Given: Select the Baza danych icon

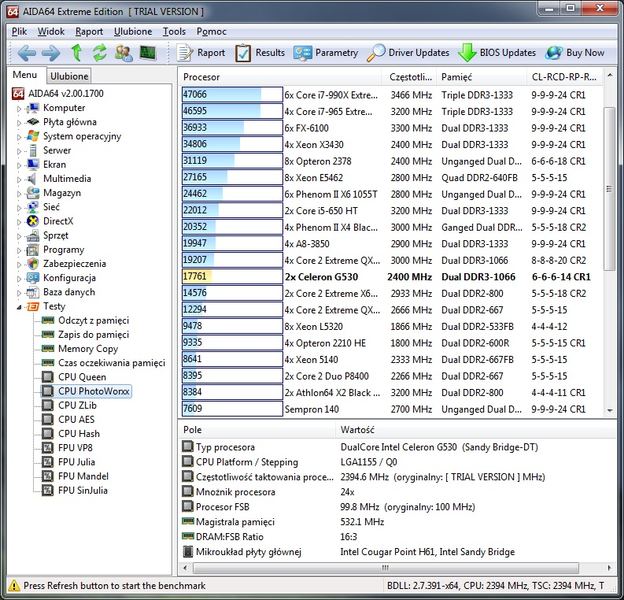Looking at the screenshot, I should pyautogui.click(x=32, y=292).
